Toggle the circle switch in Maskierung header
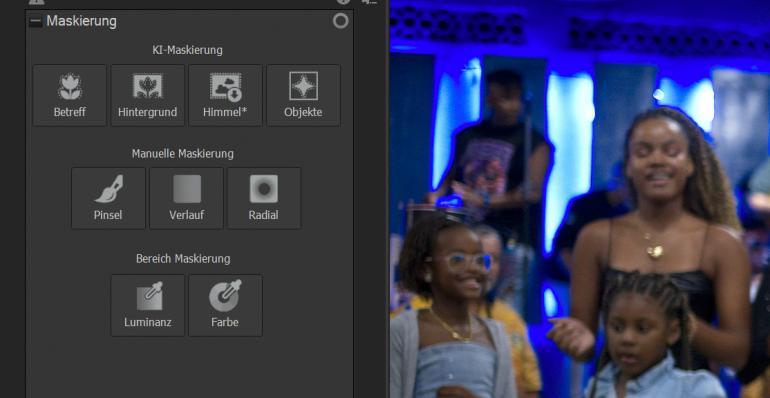Screen dimensions: 770x398 pos(340,21)
